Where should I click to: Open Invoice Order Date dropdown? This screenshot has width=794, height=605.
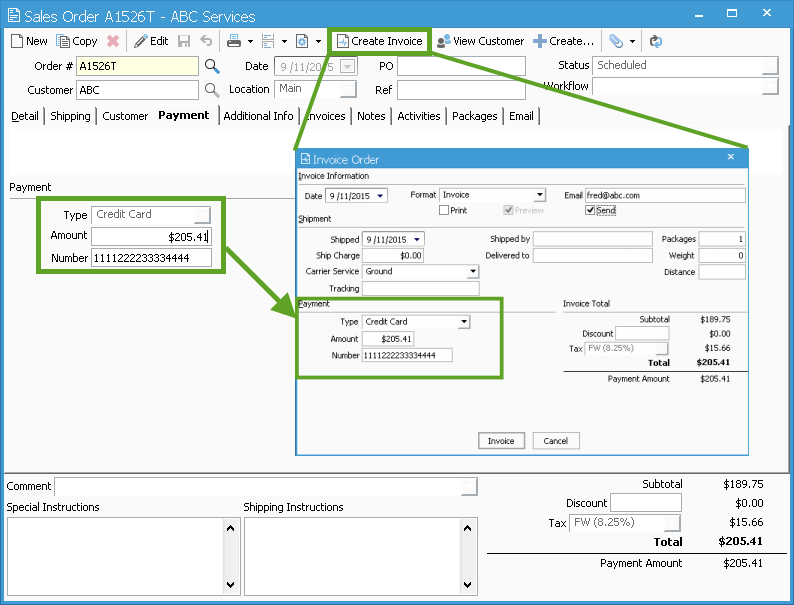(x=380, y=195)
